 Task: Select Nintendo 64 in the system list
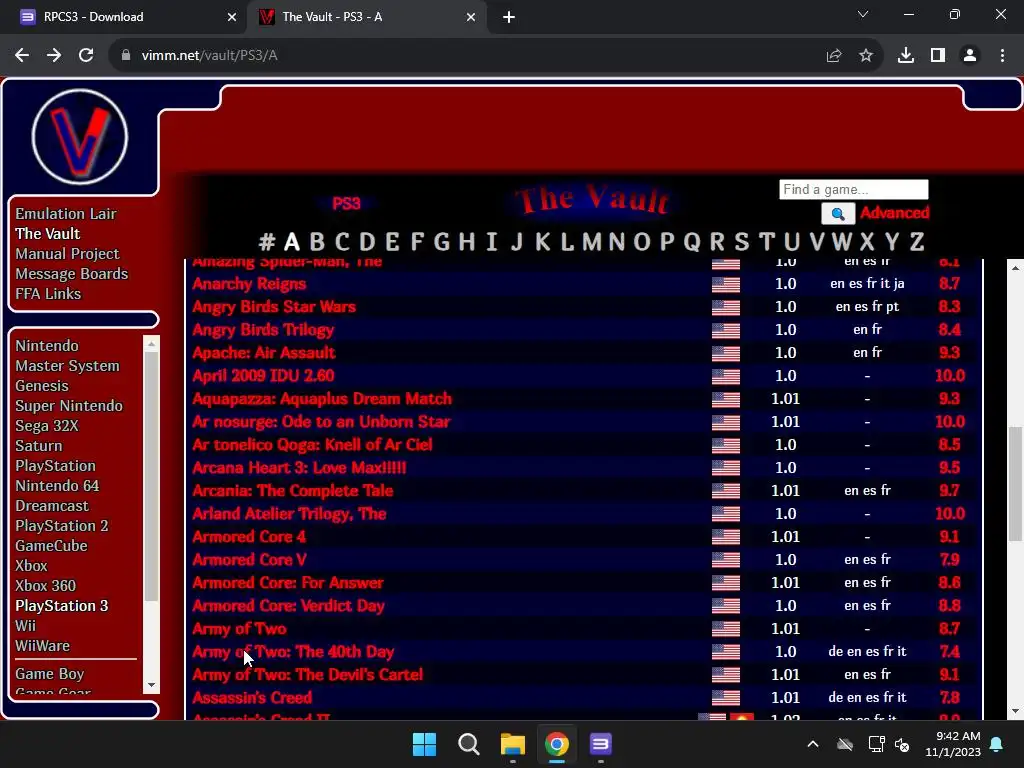point(57,486)
